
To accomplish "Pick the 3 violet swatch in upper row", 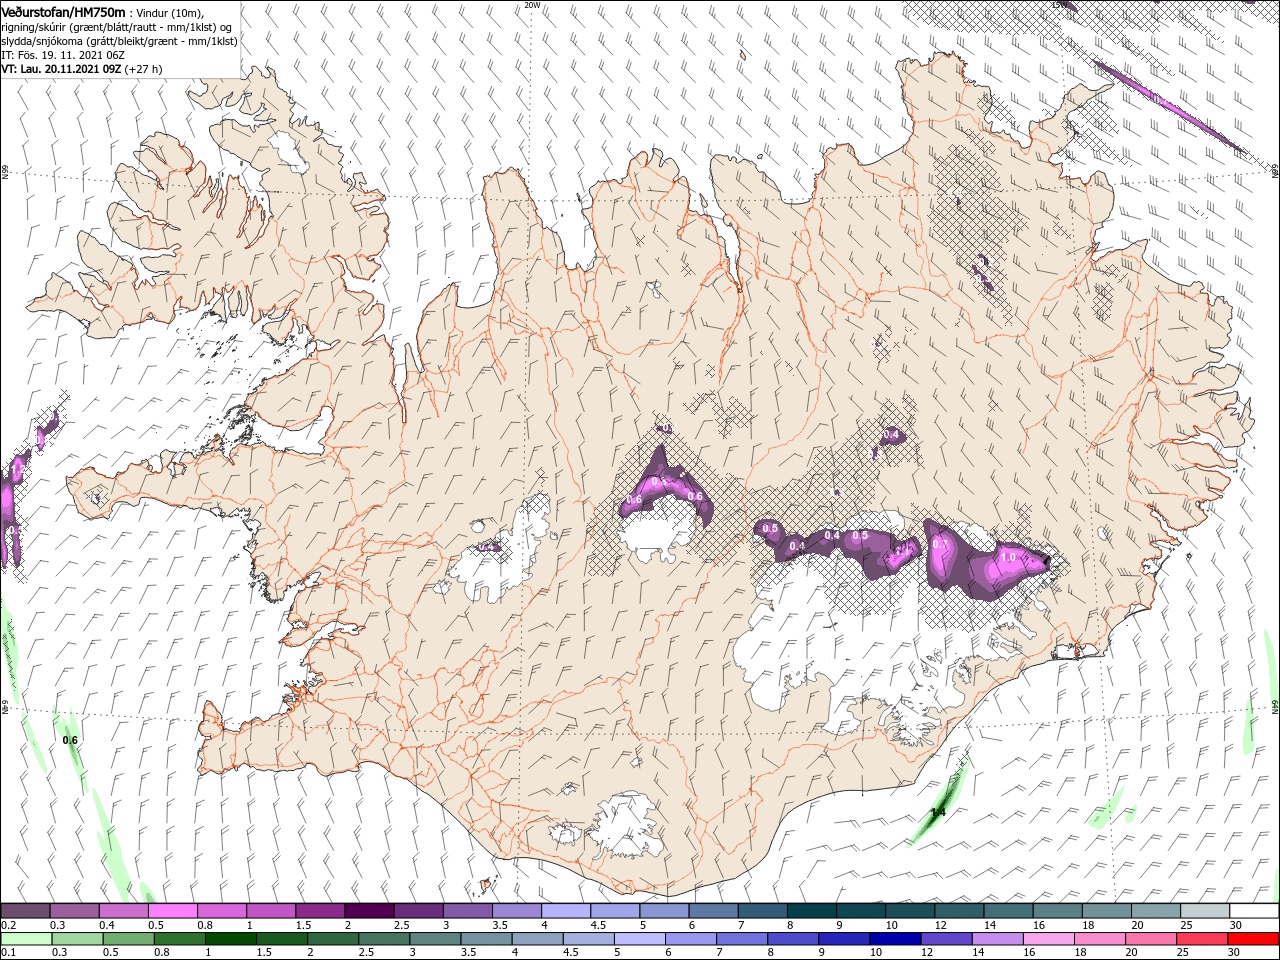I will [x=468, y=911].
